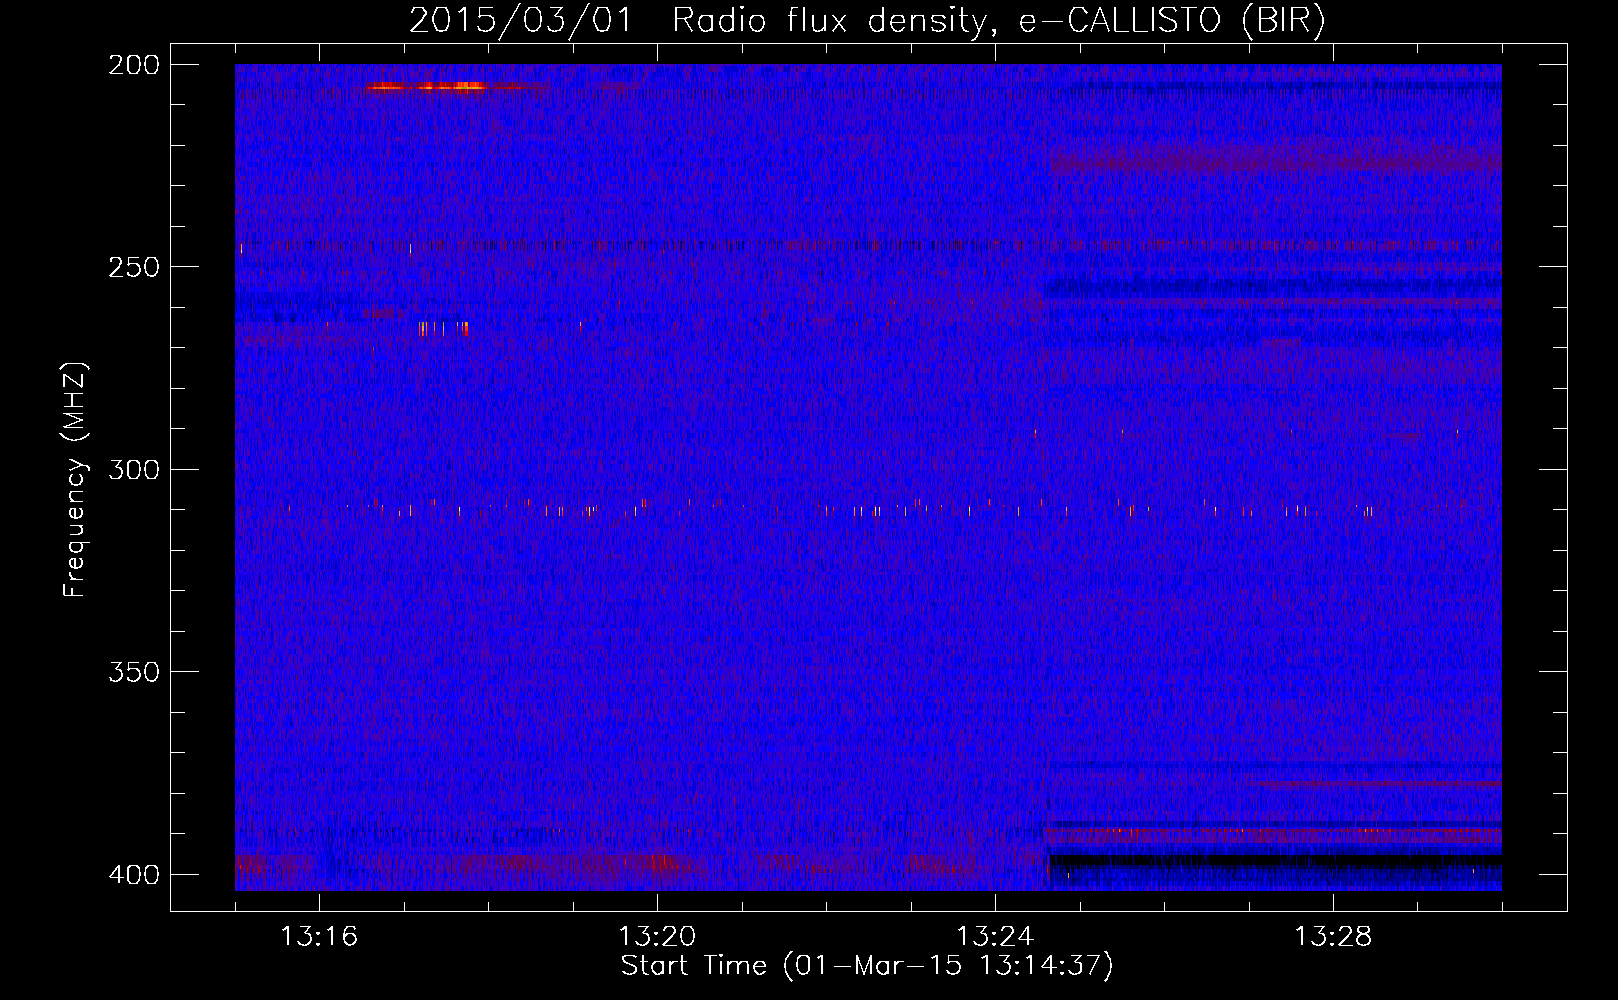Image resolution: width=1618 pixels, height=1000 pixels.
Task: Click the 300 frequency tick label
Action: (x=133, y=469)
